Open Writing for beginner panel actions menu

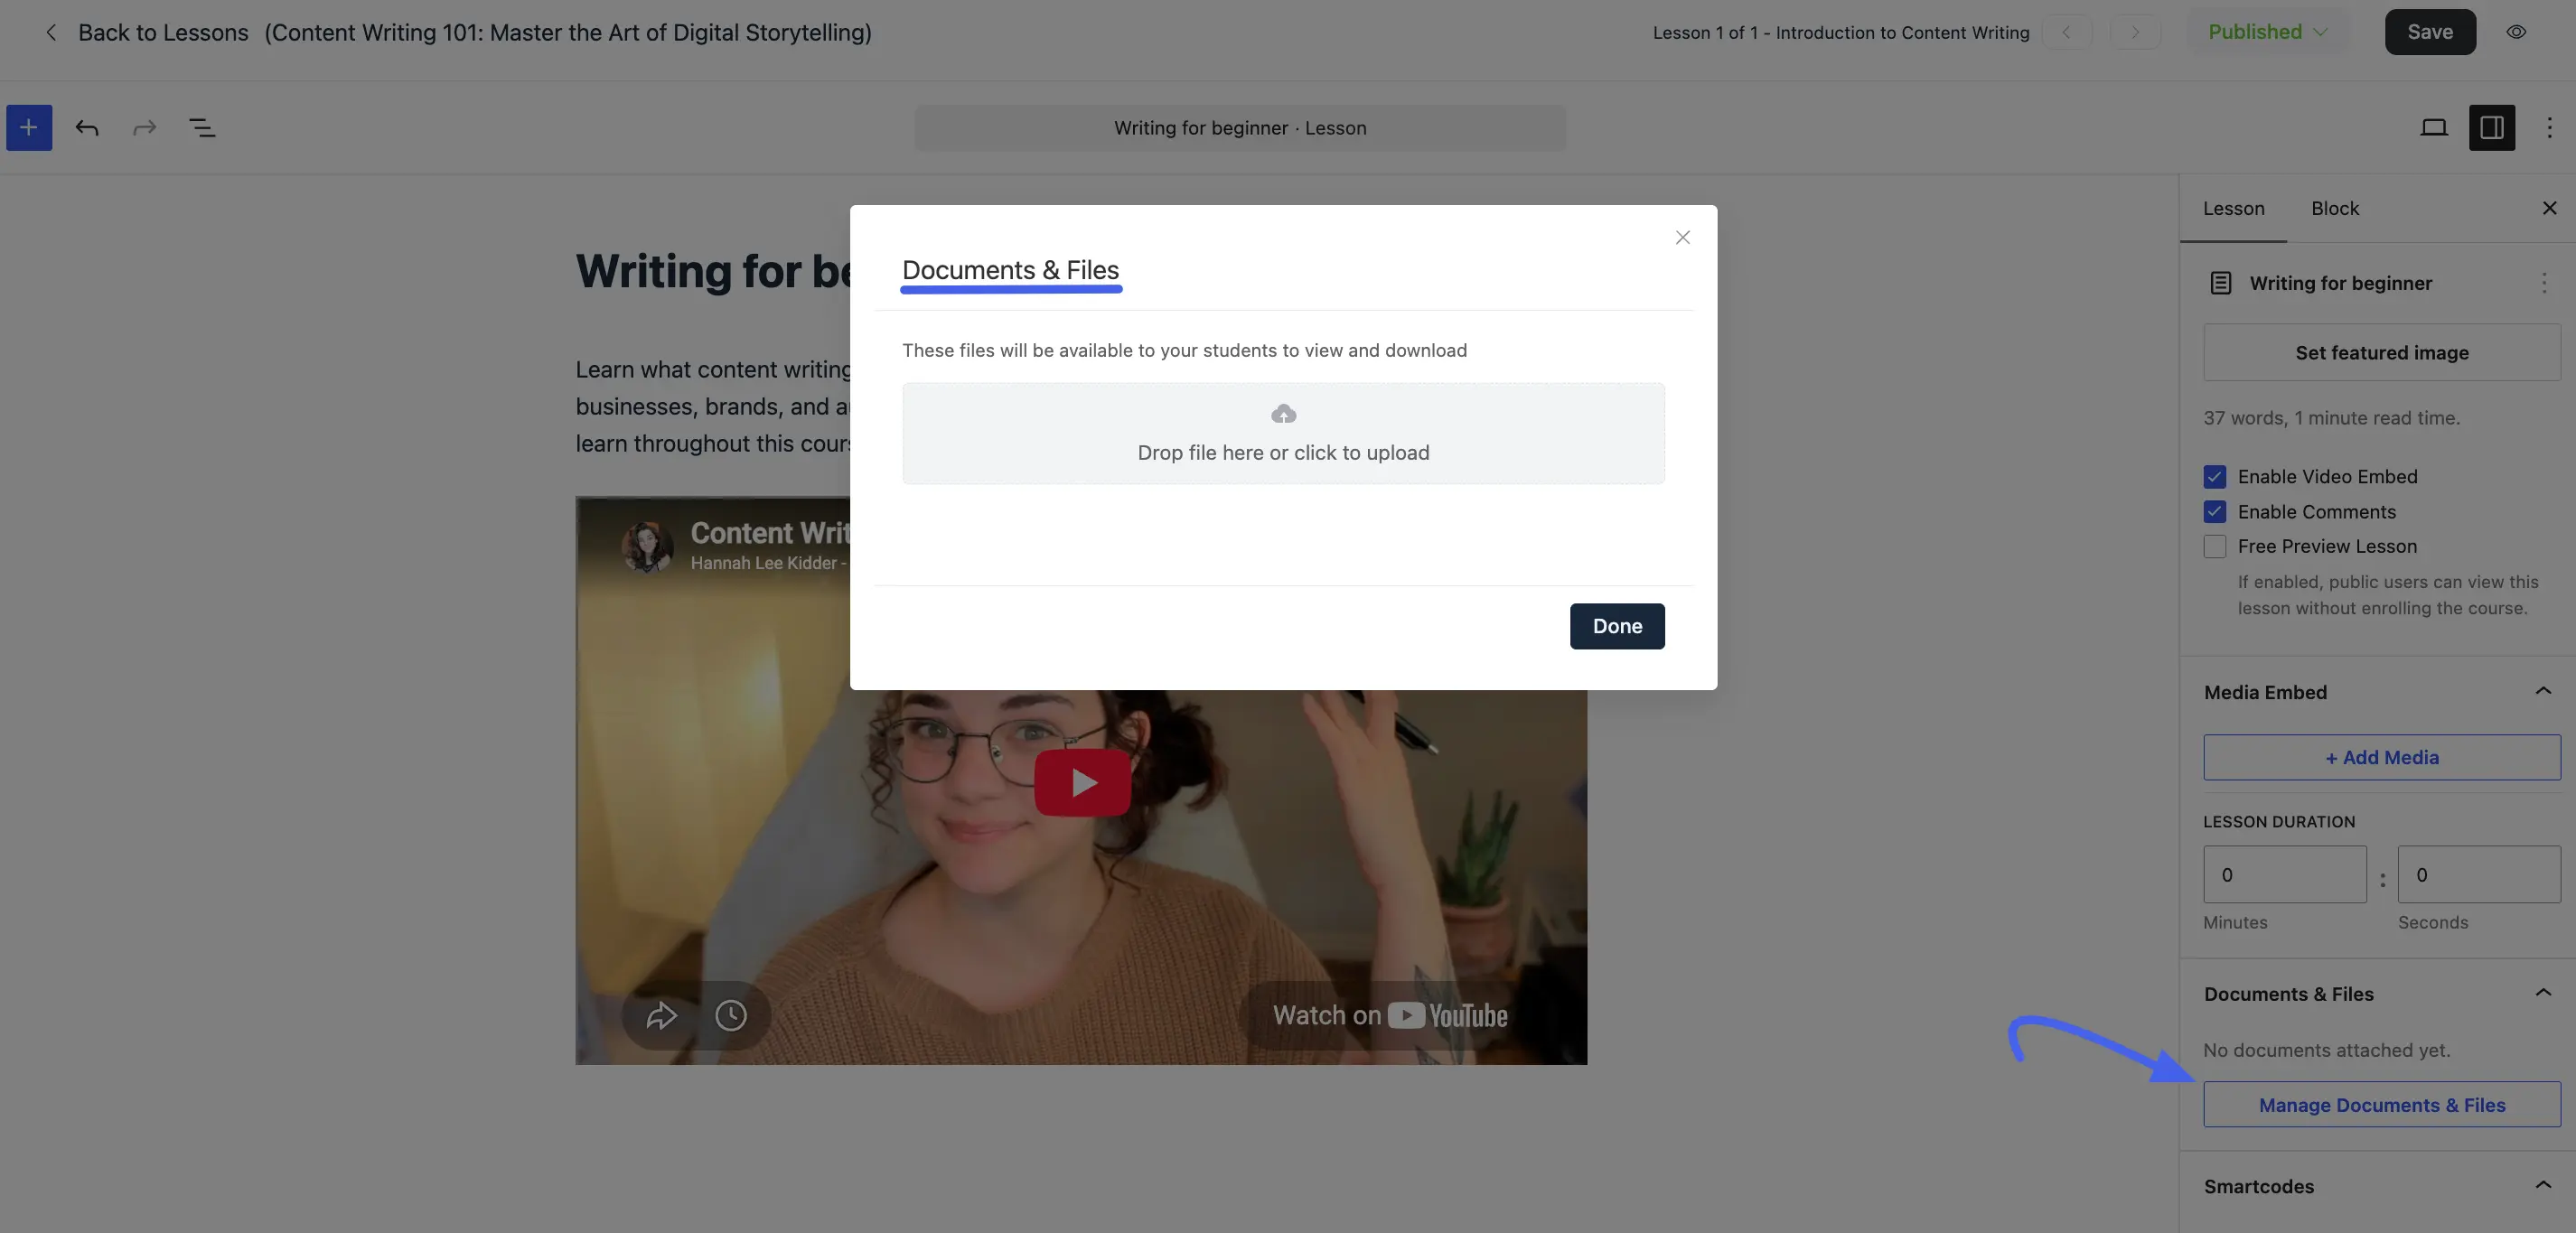(2544, 283)
